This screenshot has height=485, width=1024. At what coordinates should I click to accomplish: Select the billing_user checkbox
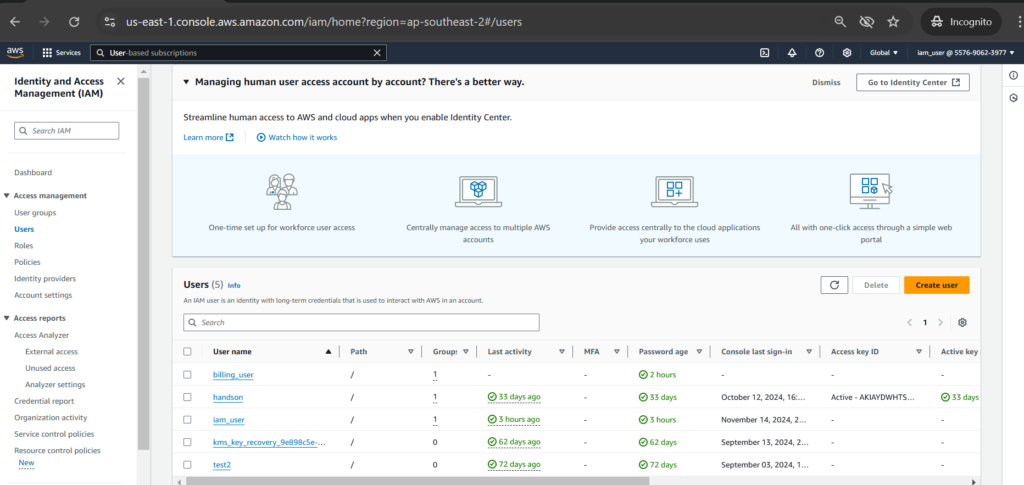(x=187, y=375)
